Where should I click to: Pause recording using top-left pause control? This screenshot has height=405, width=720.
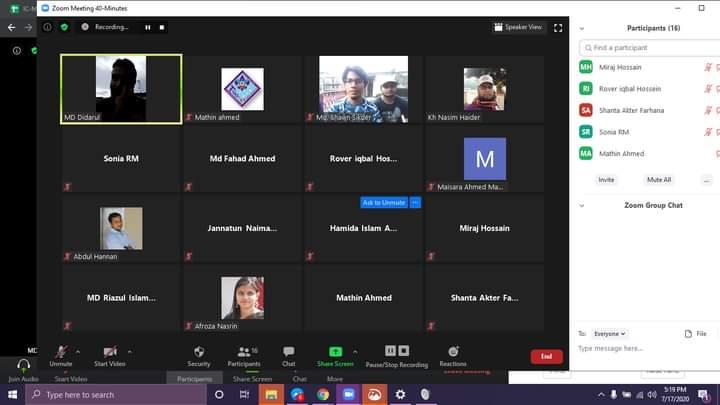pos(148,27)
